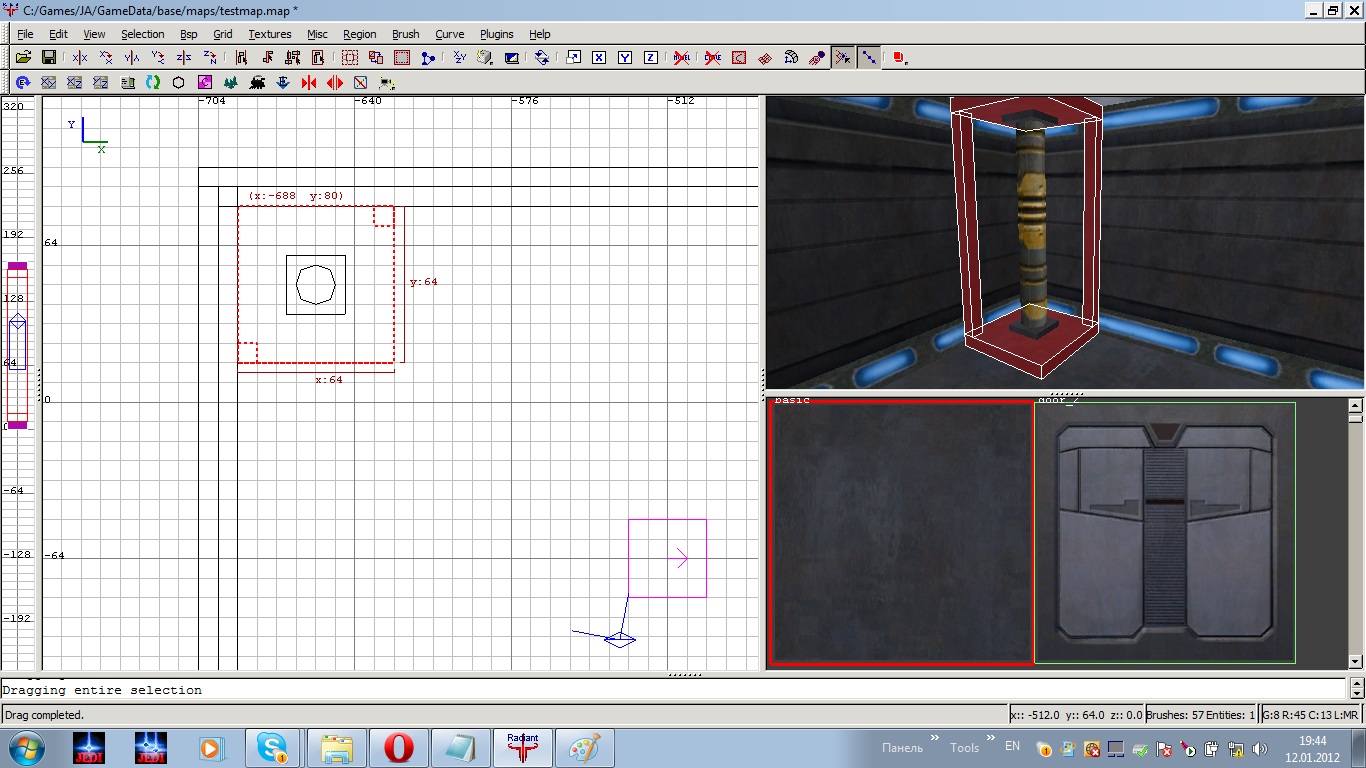Screen dimensions: 1366x768
Task: Click blue E entity refresh icon
Action: tap(22, 82)
